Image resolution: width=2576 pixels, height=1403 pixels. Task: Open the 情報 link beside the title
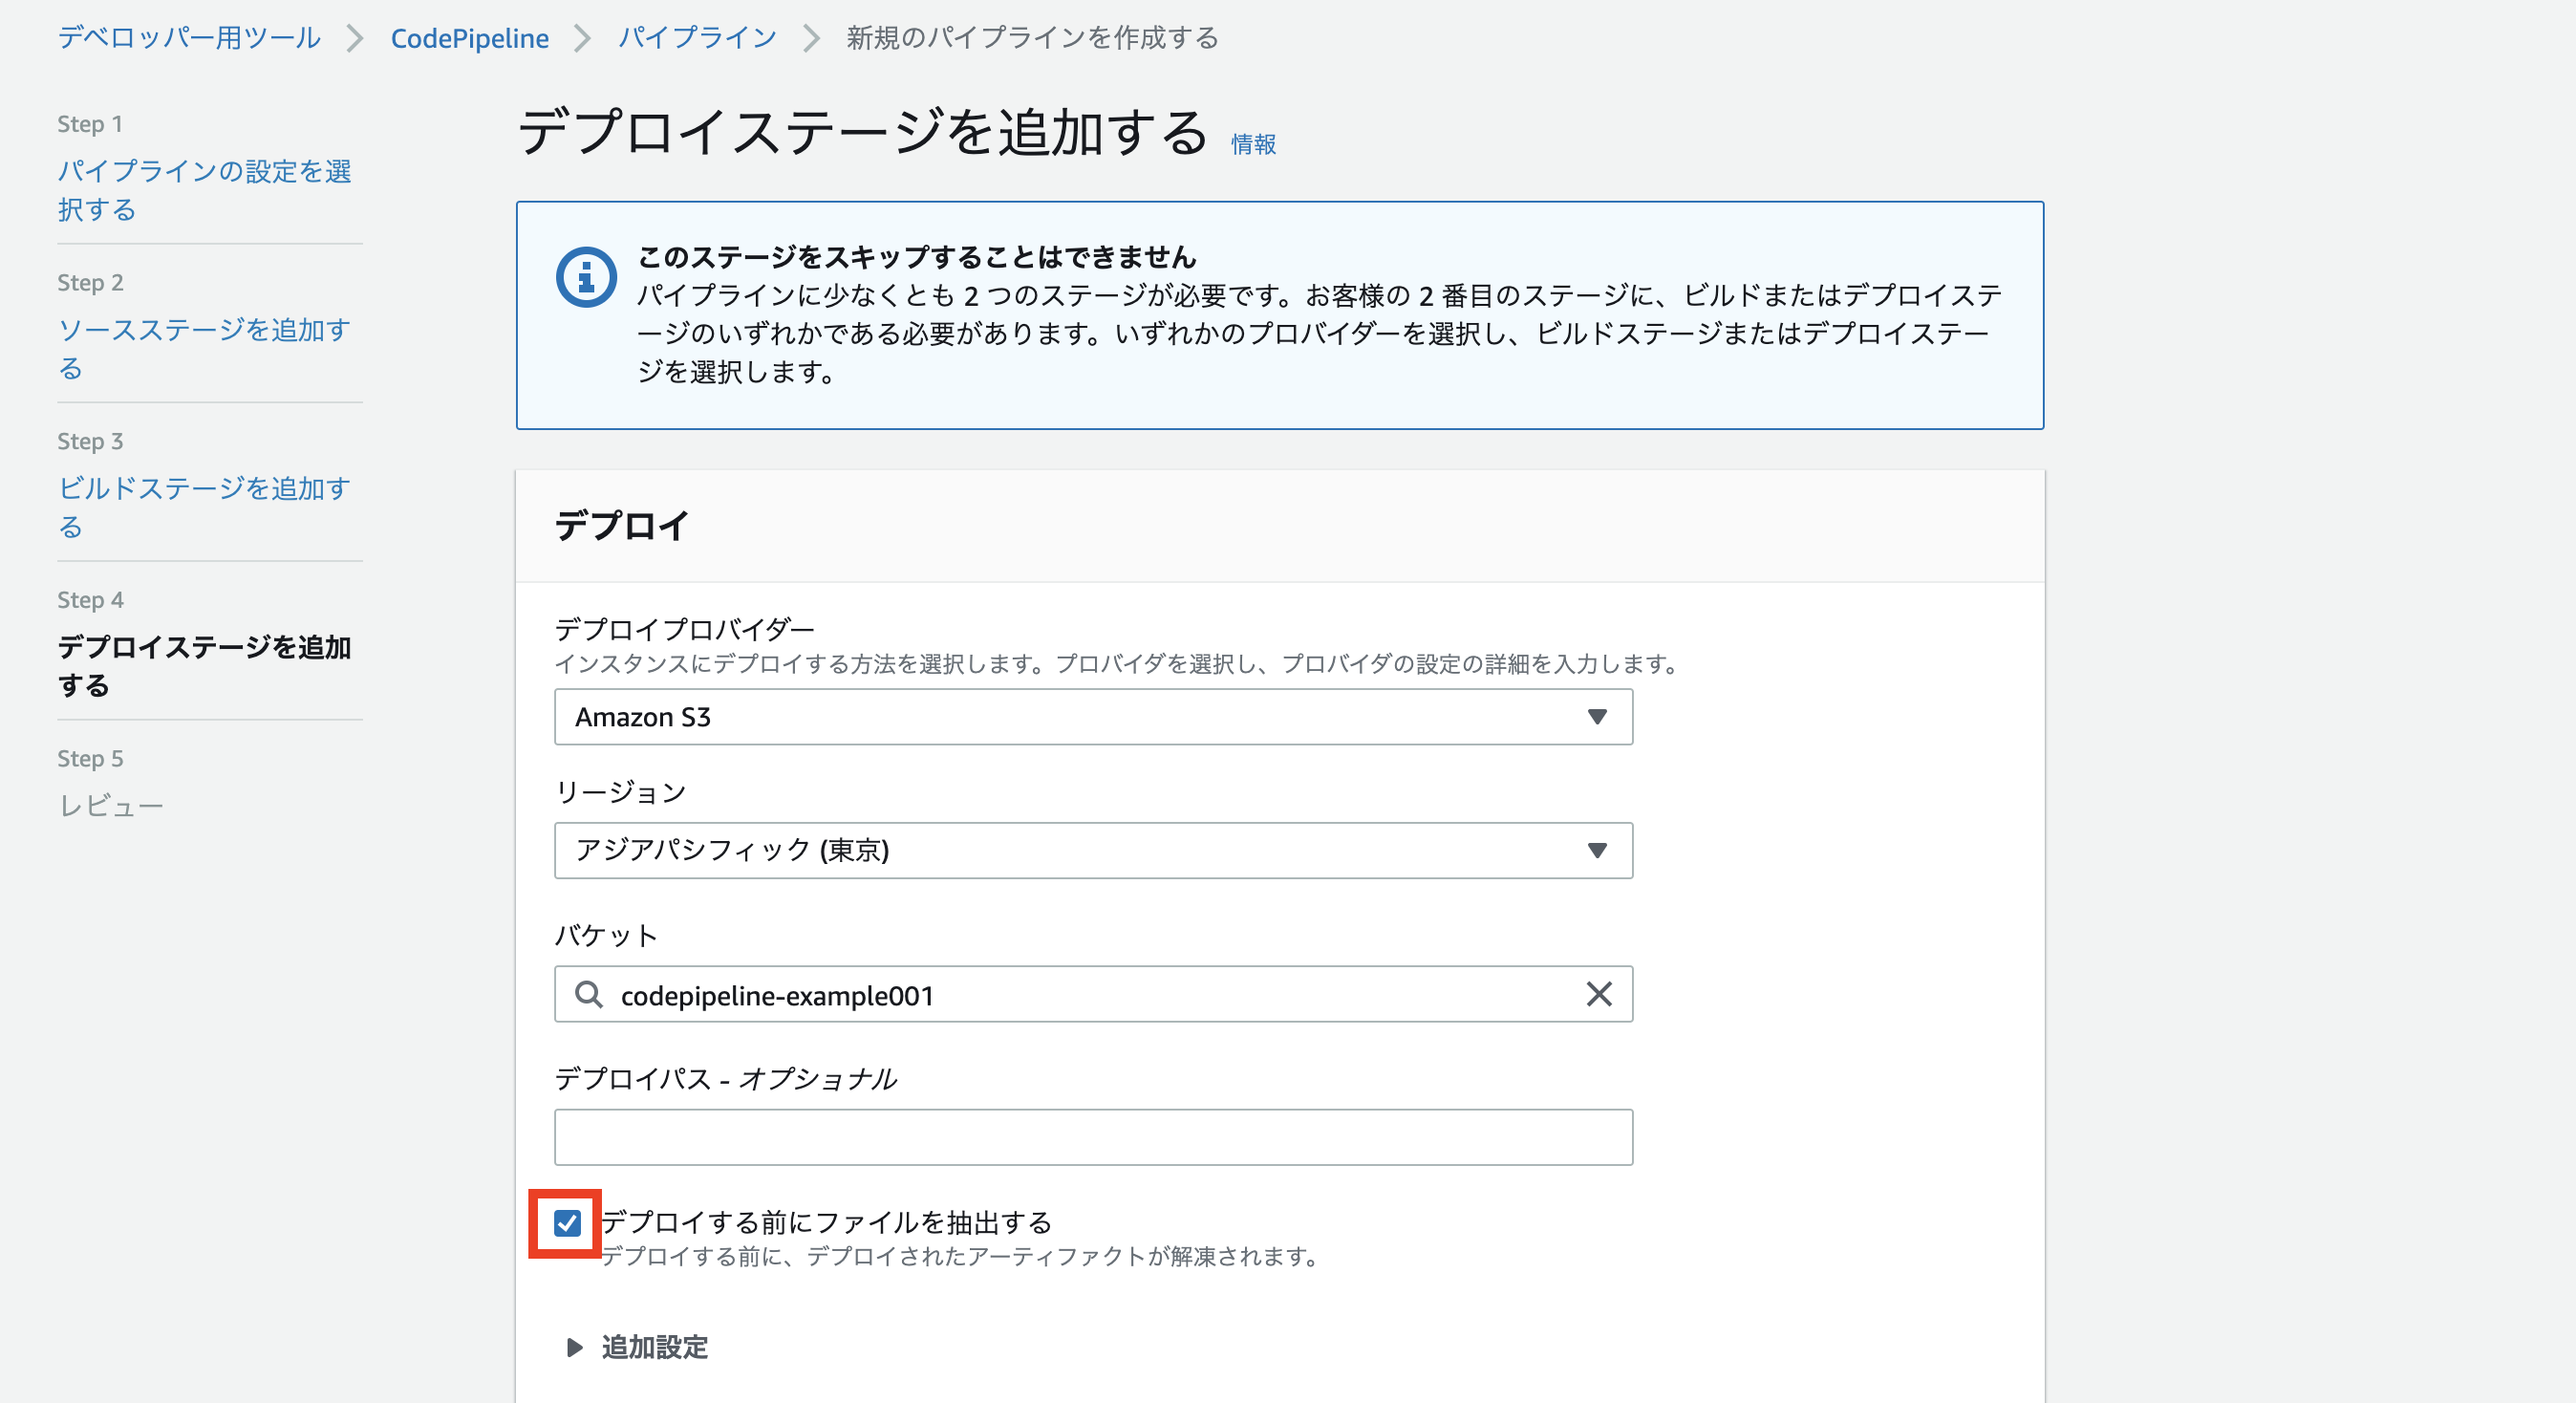[1253, 145]
